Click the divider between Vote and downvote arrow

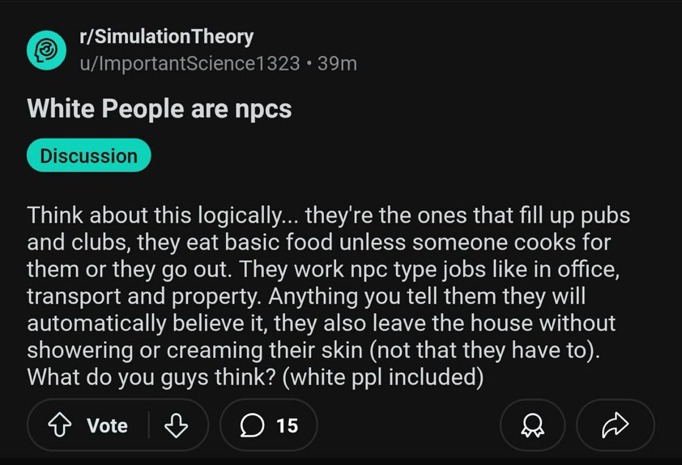(149, 425)
